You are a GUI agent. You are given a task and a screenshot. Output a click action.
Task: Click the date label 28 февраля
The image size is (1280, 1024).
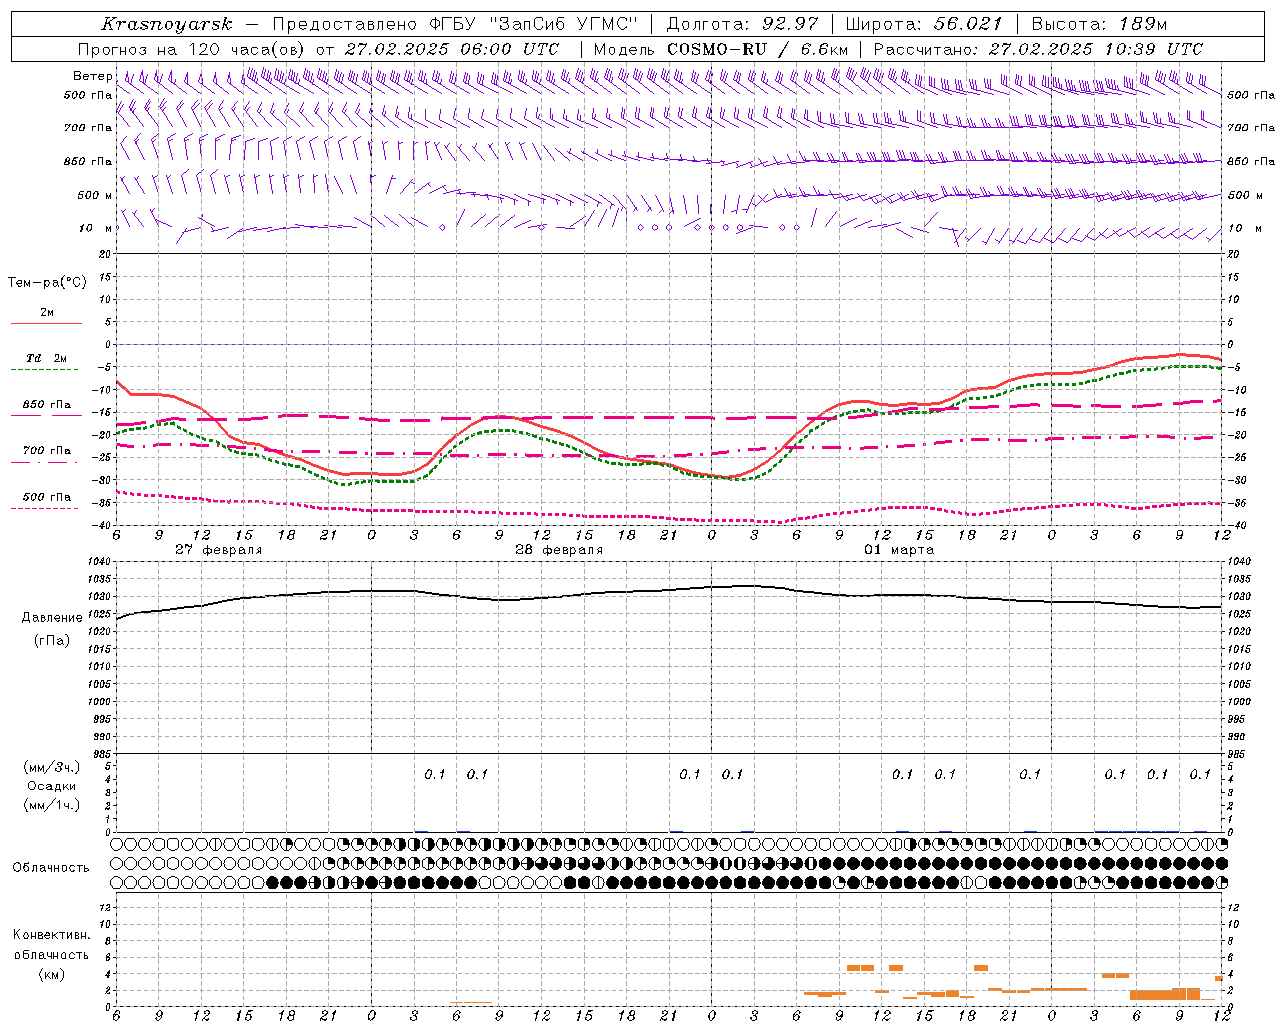point(559,550)
